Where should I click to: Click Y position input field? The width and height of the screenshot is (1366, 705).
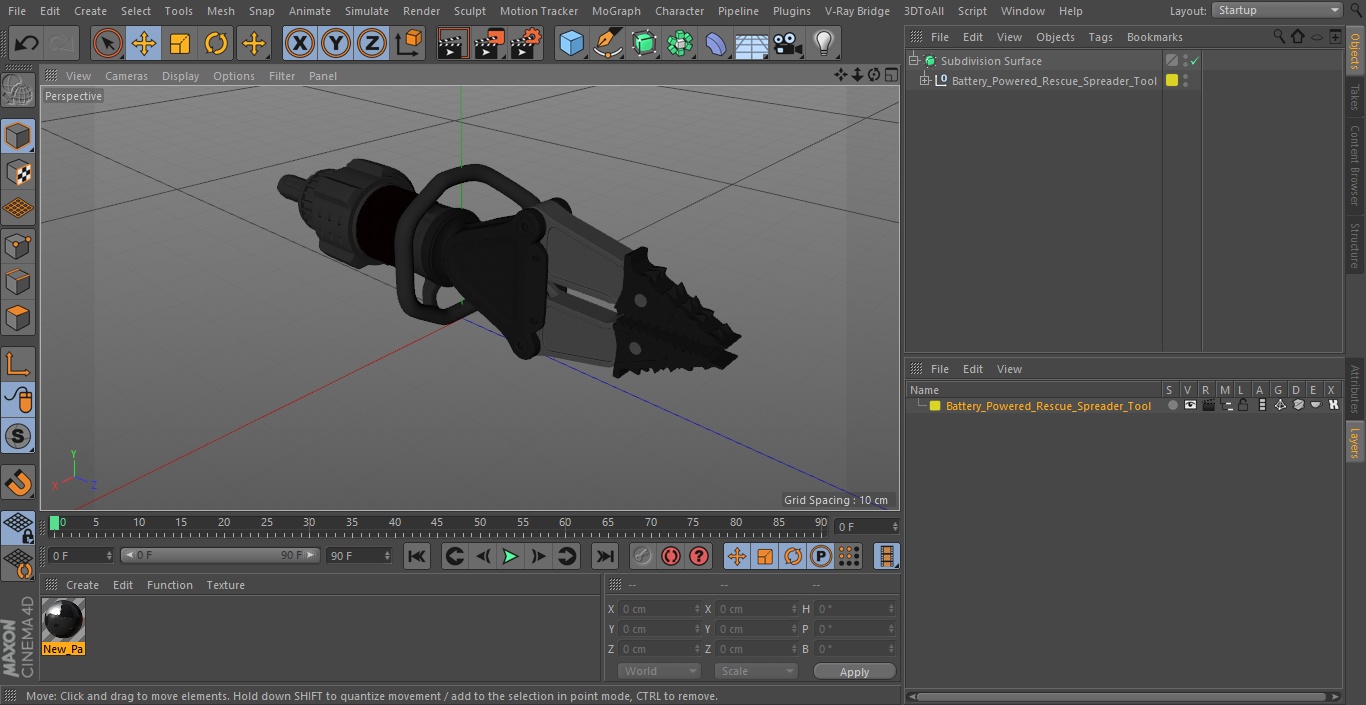coord(658,629)
